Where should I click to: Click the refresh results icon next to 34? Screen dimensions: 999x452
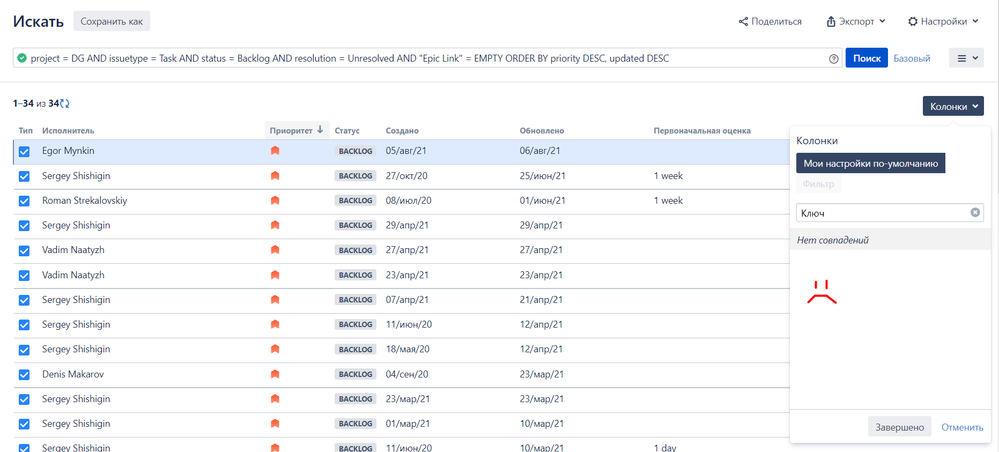[x=65, y=103]
